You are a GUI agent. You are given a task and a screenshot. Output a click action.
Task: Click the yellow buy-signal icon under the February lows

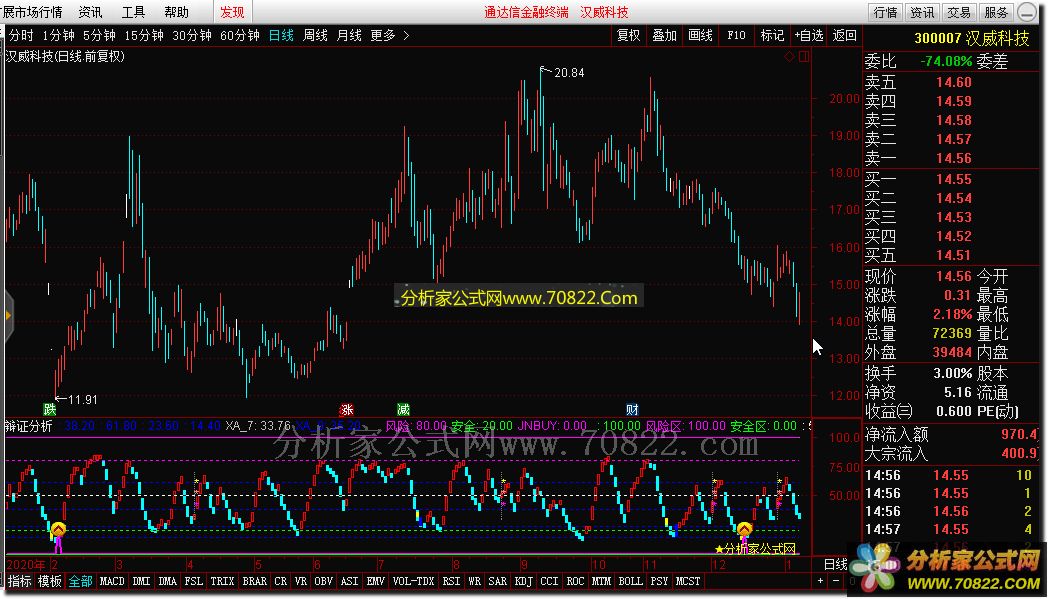(58, 531)
